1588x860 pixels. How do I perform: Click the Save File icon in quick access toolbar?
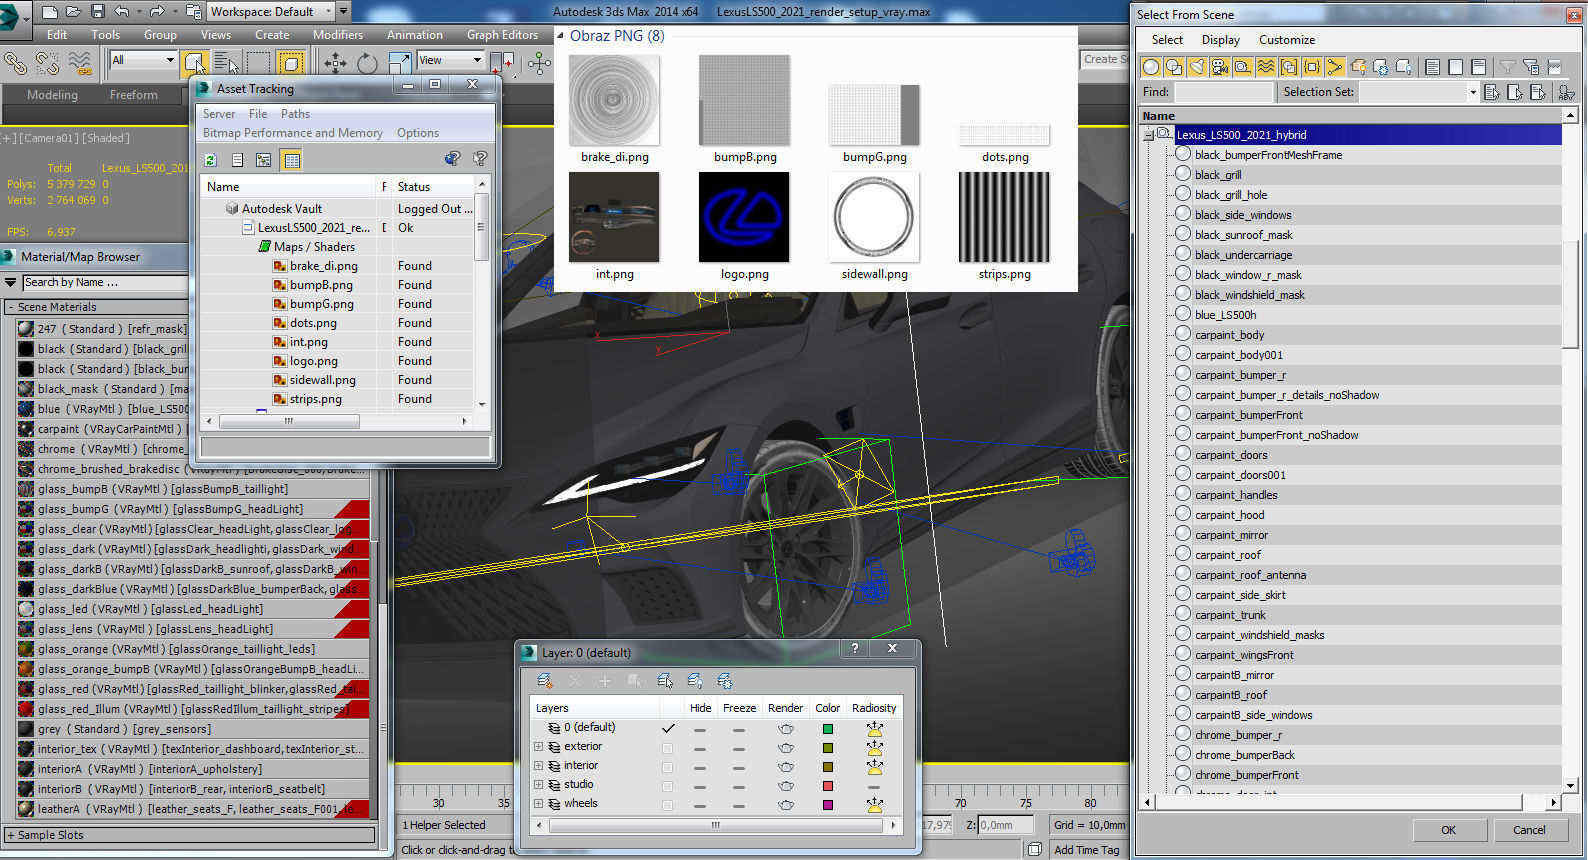97,11
